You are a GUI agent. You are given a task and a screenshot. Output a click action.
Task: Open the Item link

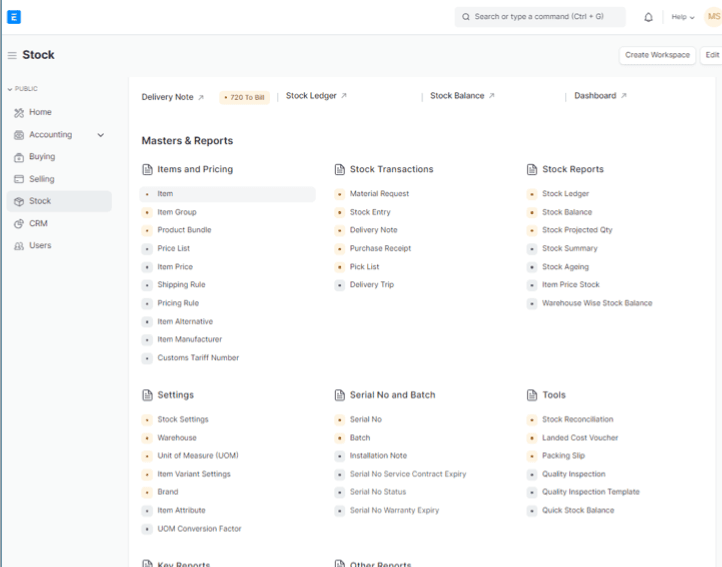pyautogui.click(x=165, y=194)
